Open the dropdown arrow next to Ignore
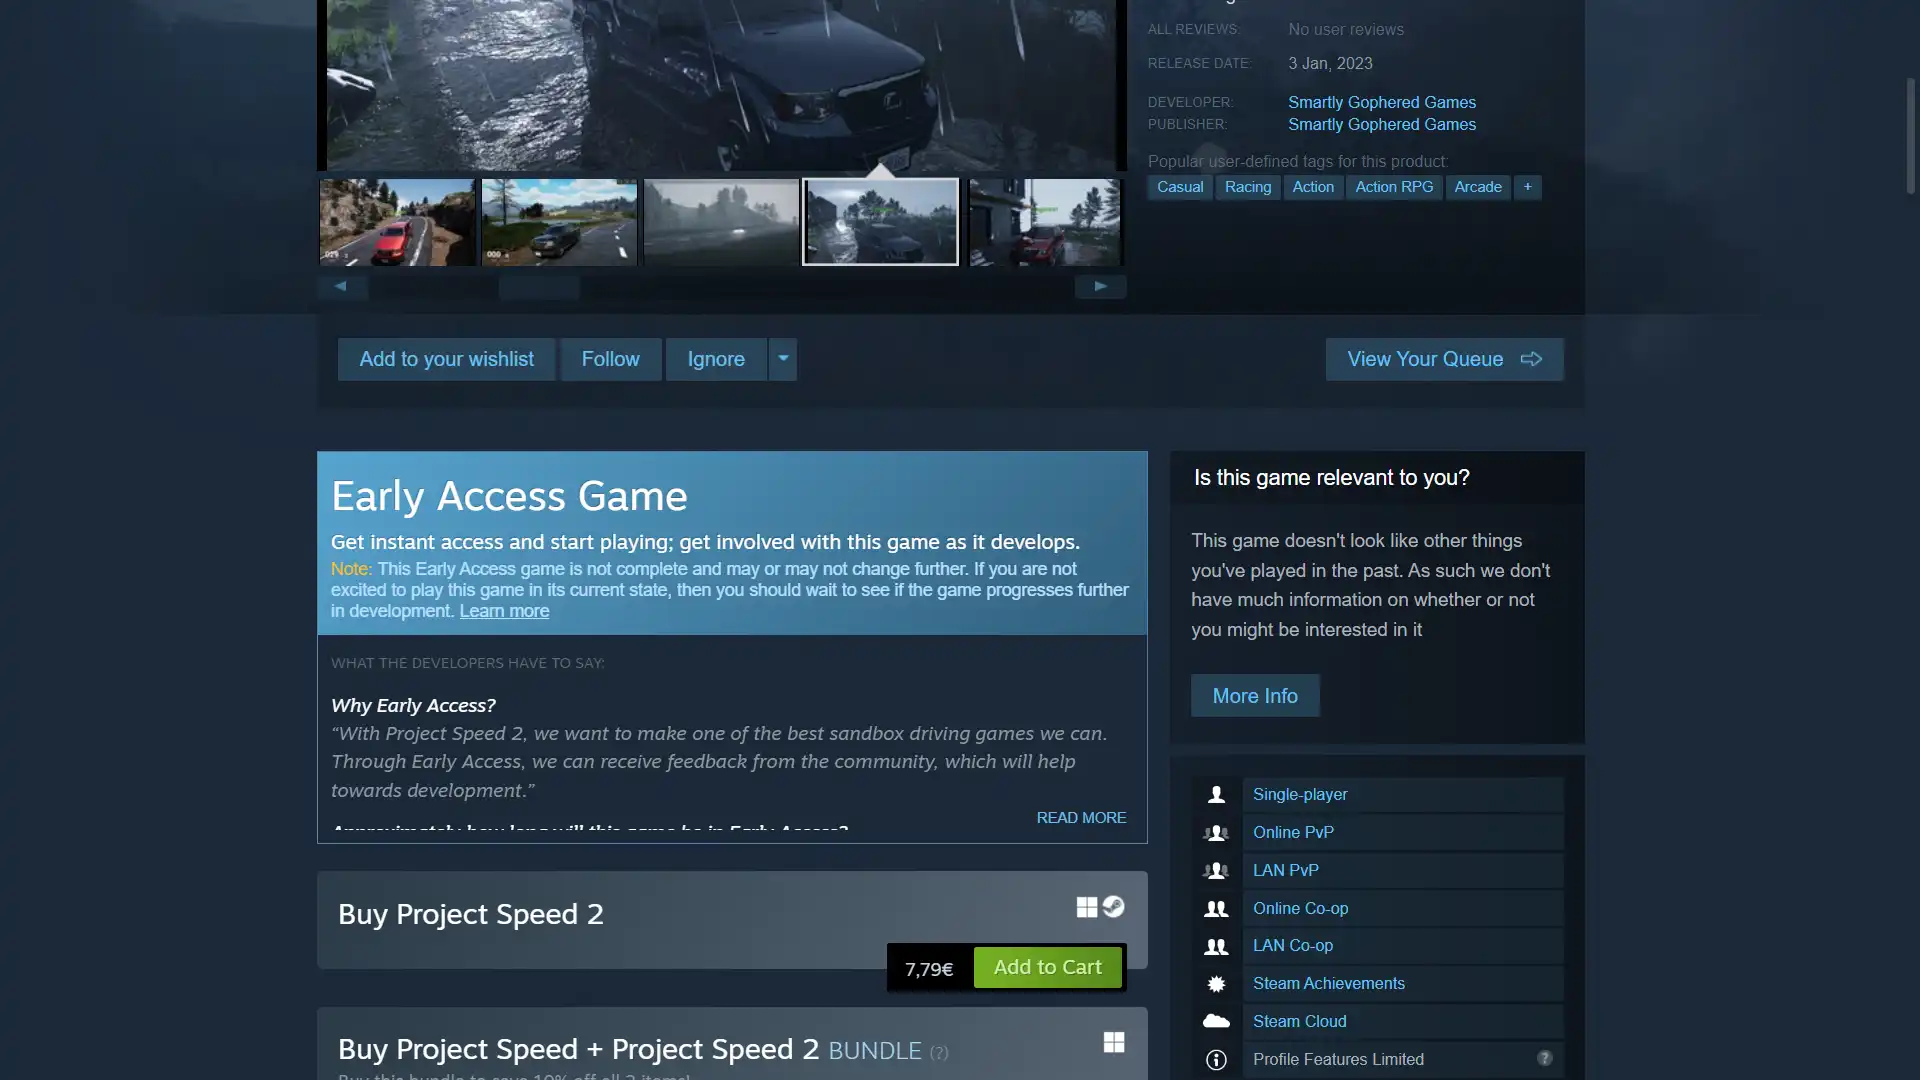 tap(783, 359)
